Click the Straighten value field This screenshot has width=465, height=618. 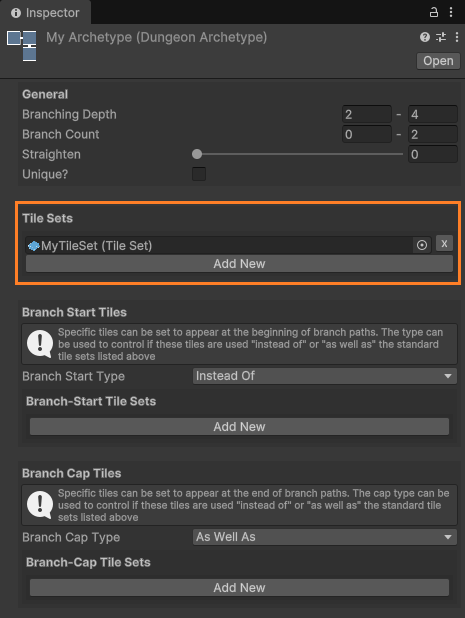433,154
